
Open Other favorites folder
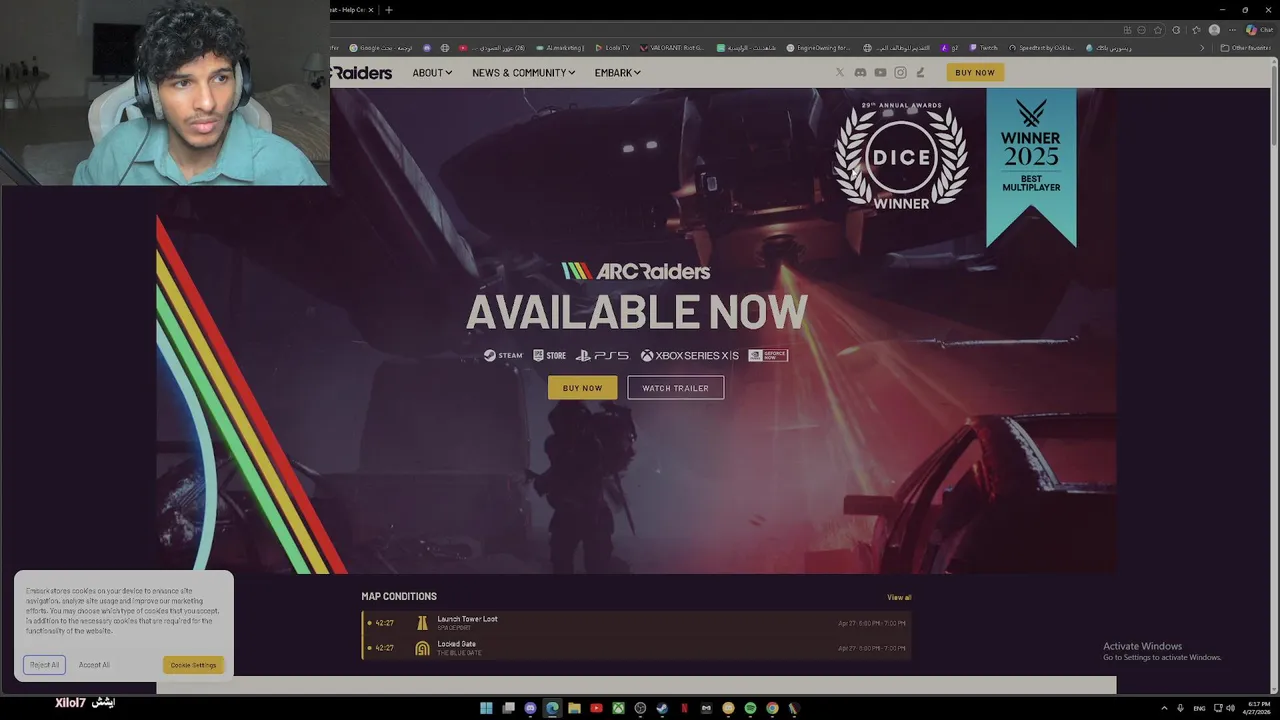tap(1246, 48)
